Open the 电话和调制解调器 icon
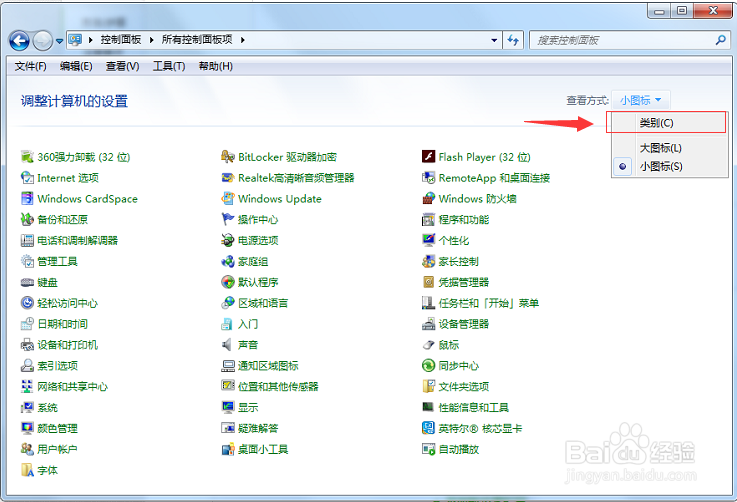The height and width of the screenshot is (502, 737). (x=27, y=240)
